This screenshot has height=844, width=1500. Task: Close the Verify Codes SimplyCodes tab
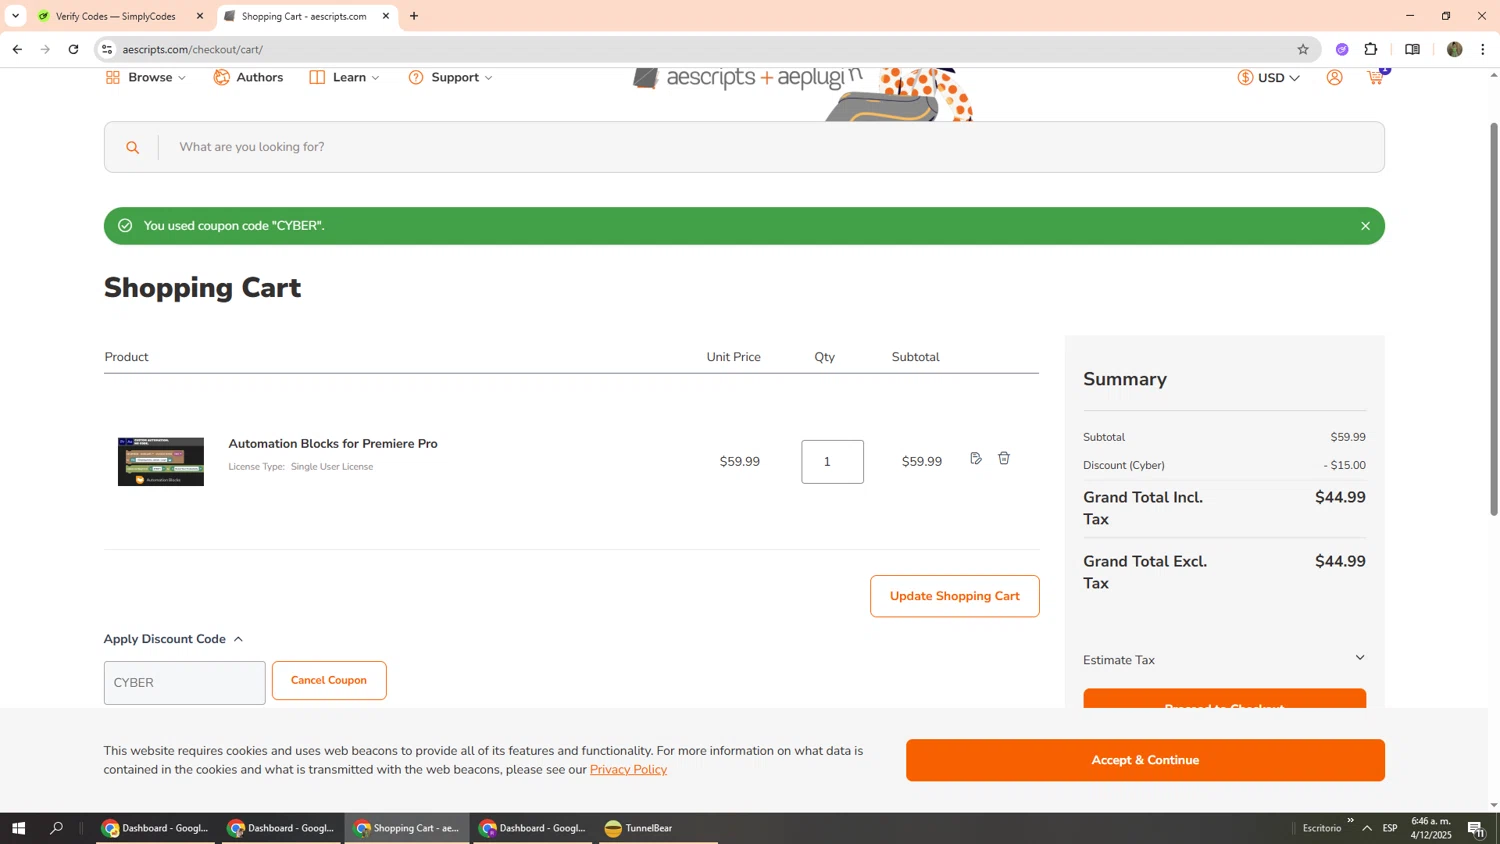[x=199, y=16]
